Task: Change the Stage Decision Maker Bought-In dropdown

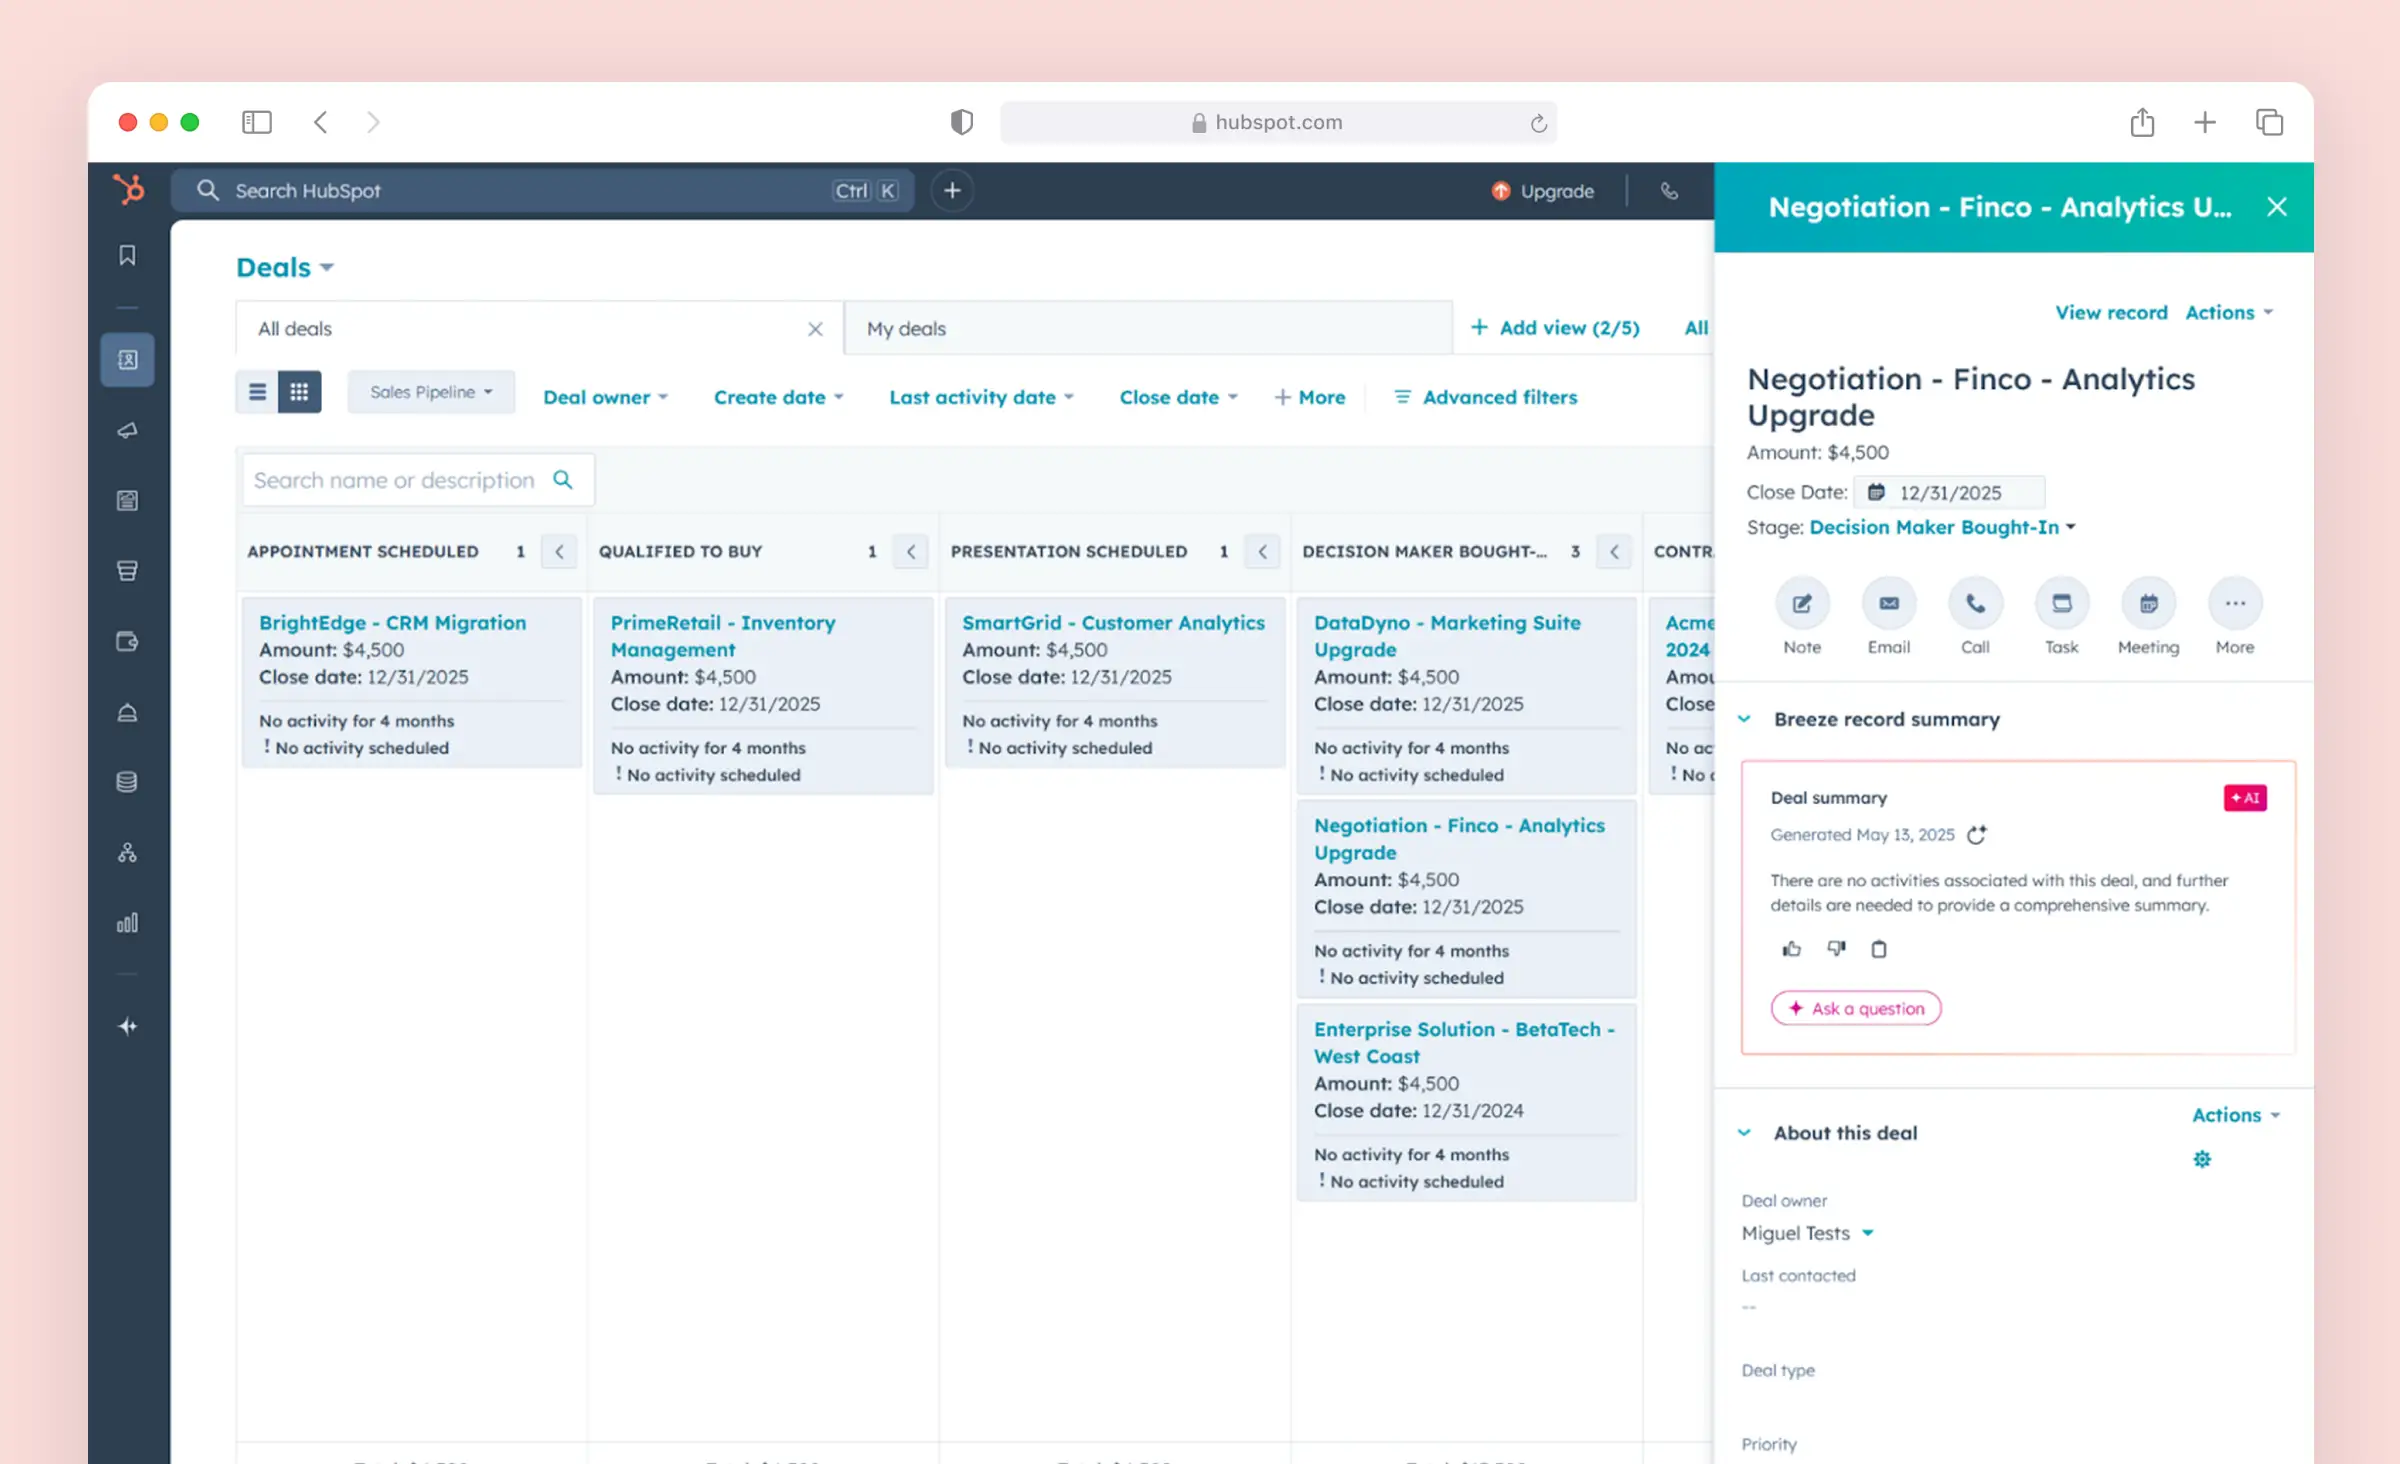Action: pos(1942,527)
